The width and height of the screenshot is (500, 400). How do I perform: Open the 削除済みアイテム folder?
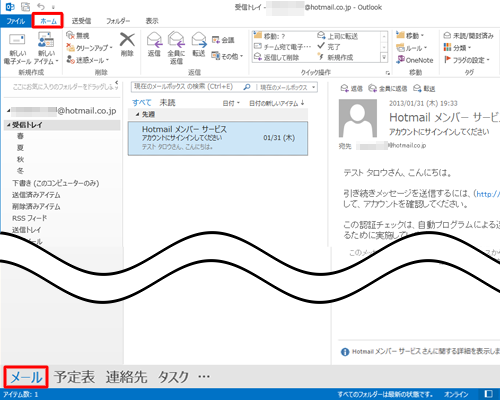[x=36, y=206]
